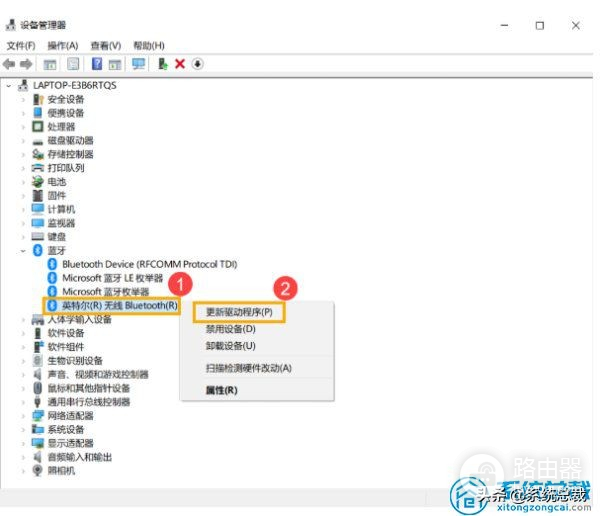Open the 查看(V) menu

point(106,46)
